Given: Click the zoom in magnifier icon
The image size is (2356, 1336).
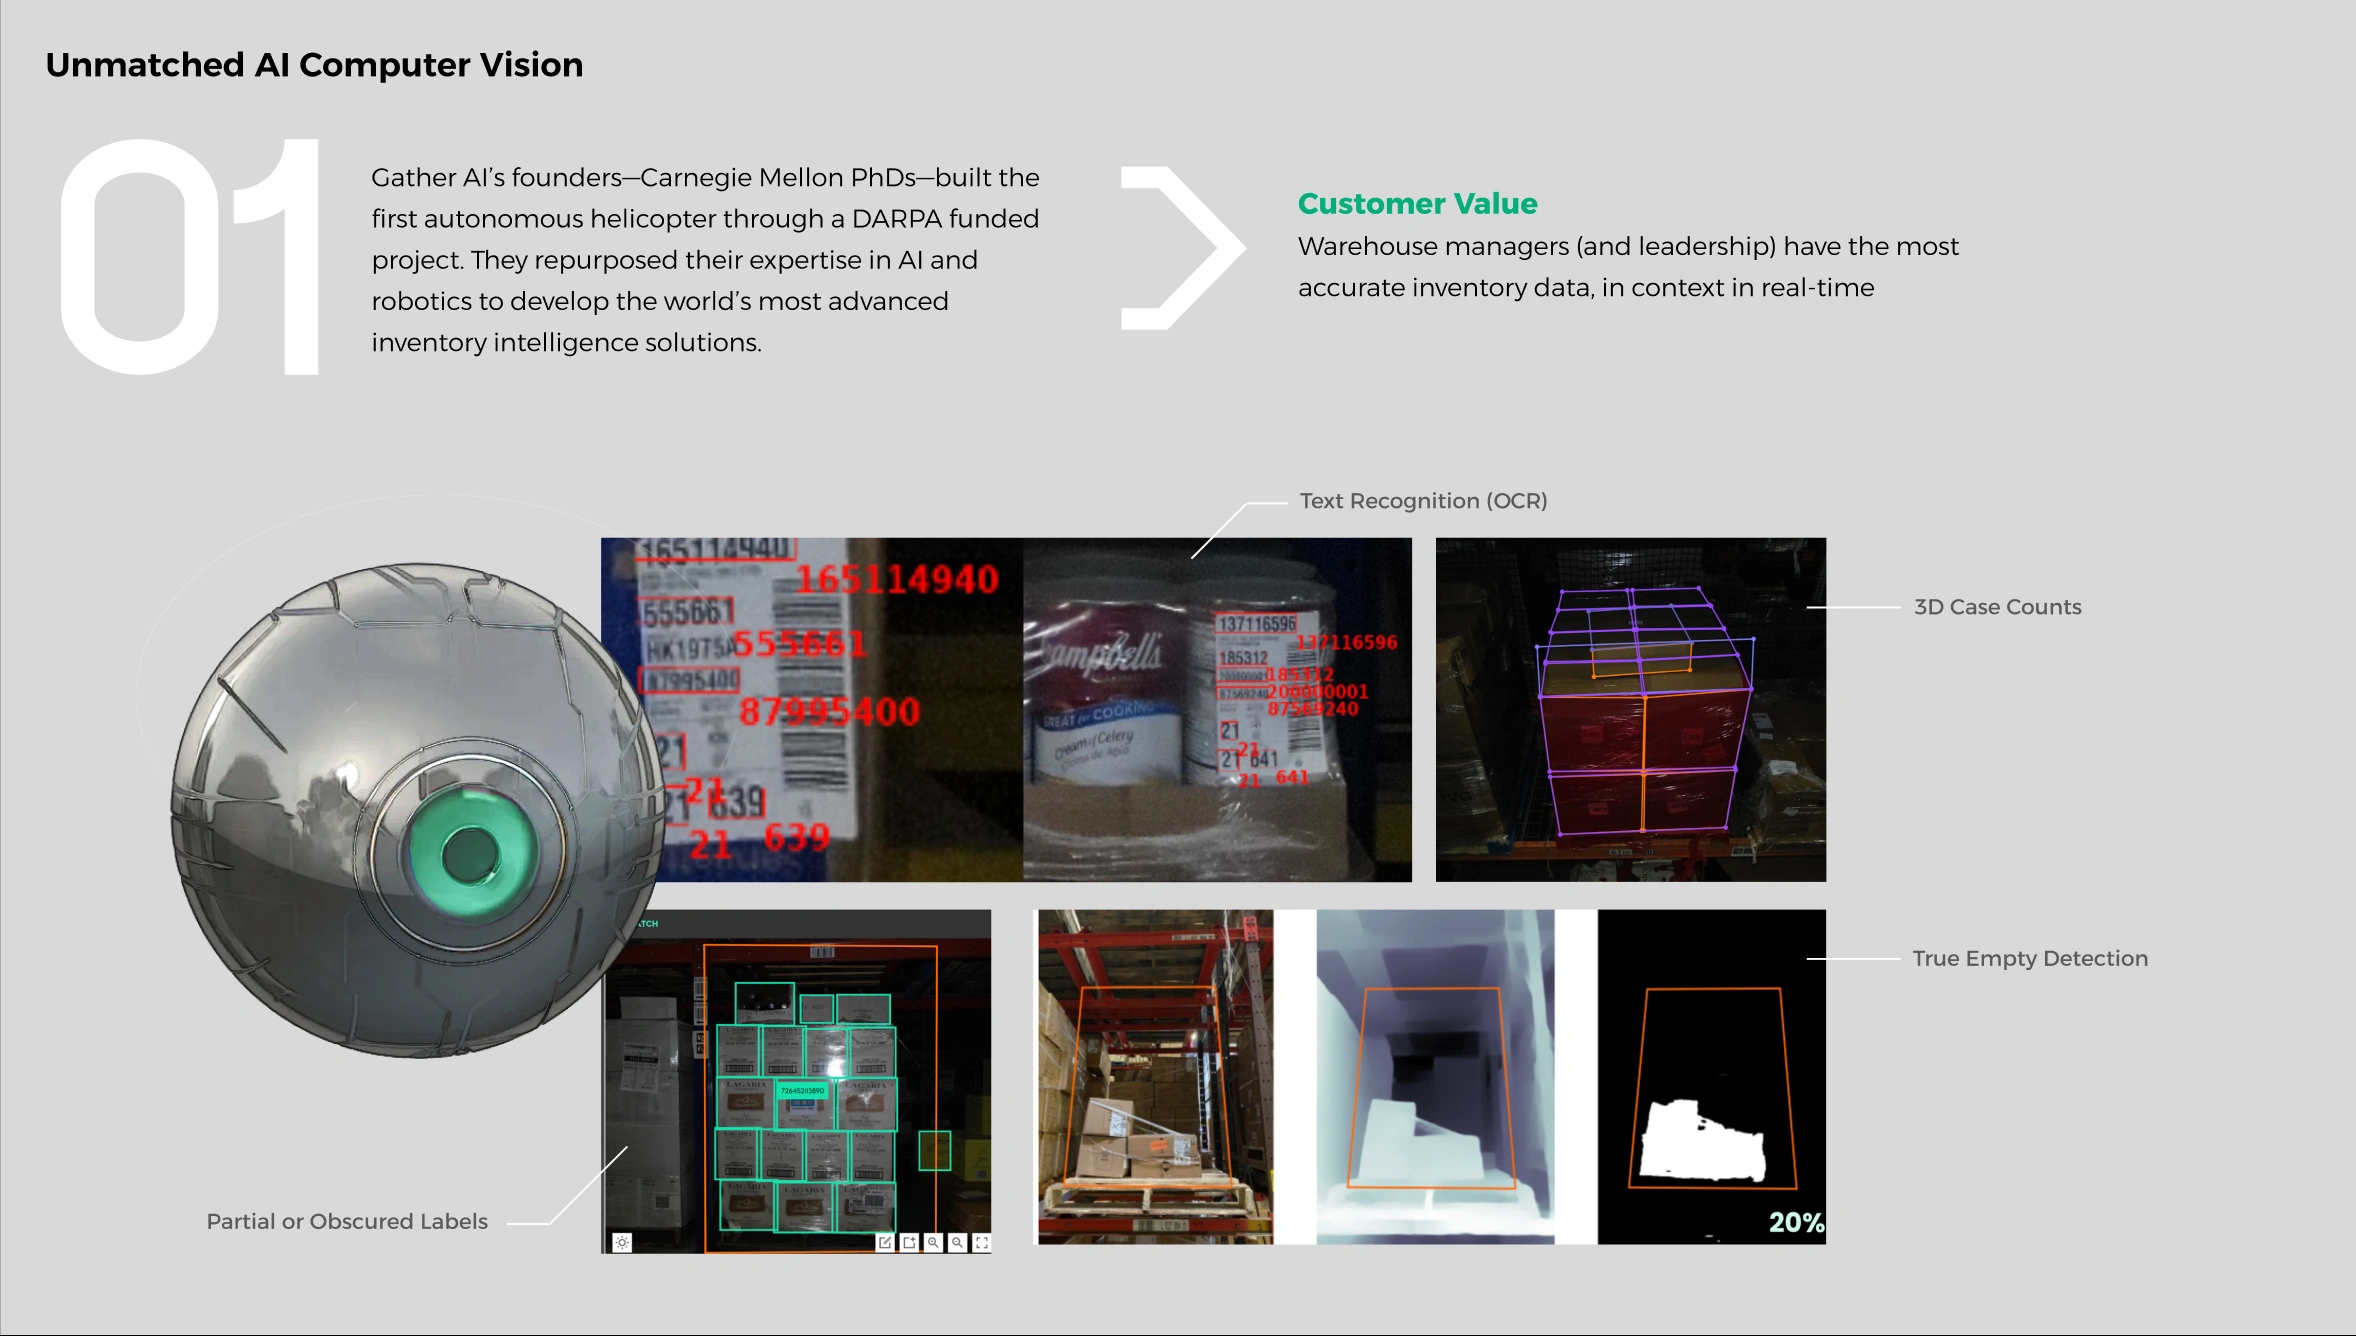Looking at the screenshot, I should click(x=933, y=1242).
